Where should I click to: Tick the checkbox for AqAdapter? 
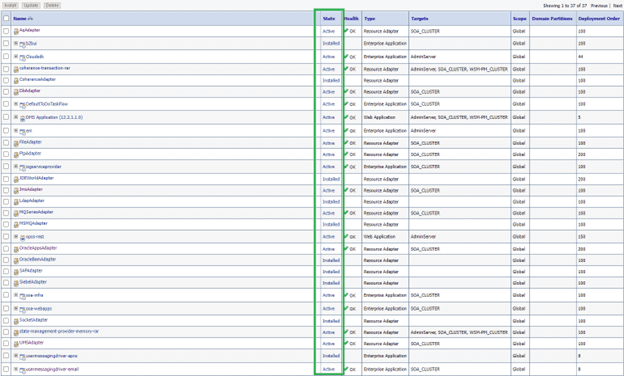pos(6,31)
